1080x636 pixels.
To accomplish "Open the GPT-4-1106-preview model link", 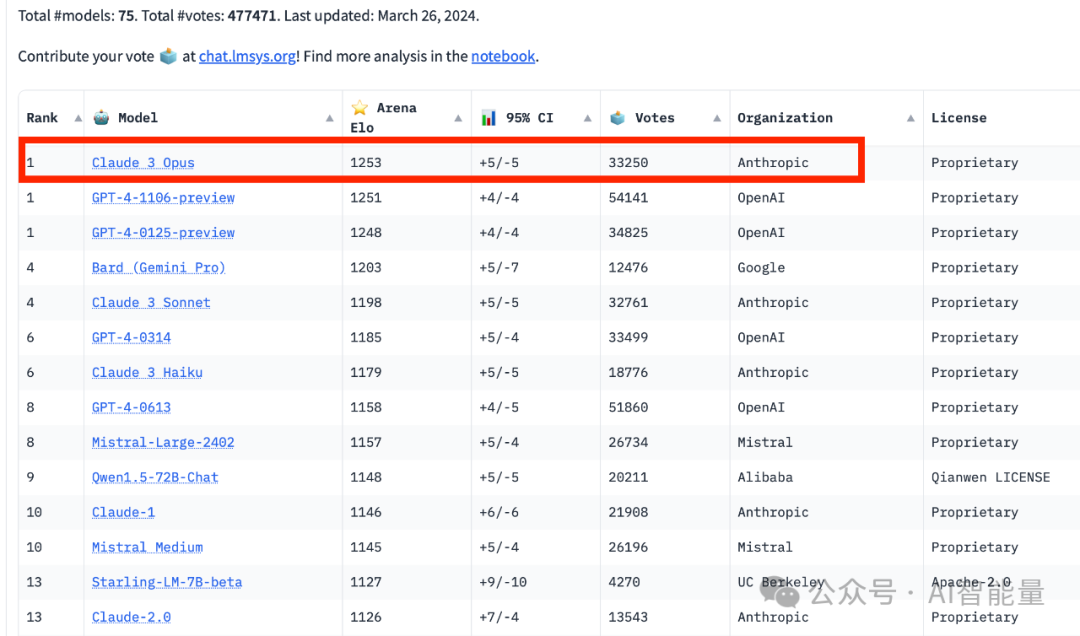I will [x=163, y=198].
